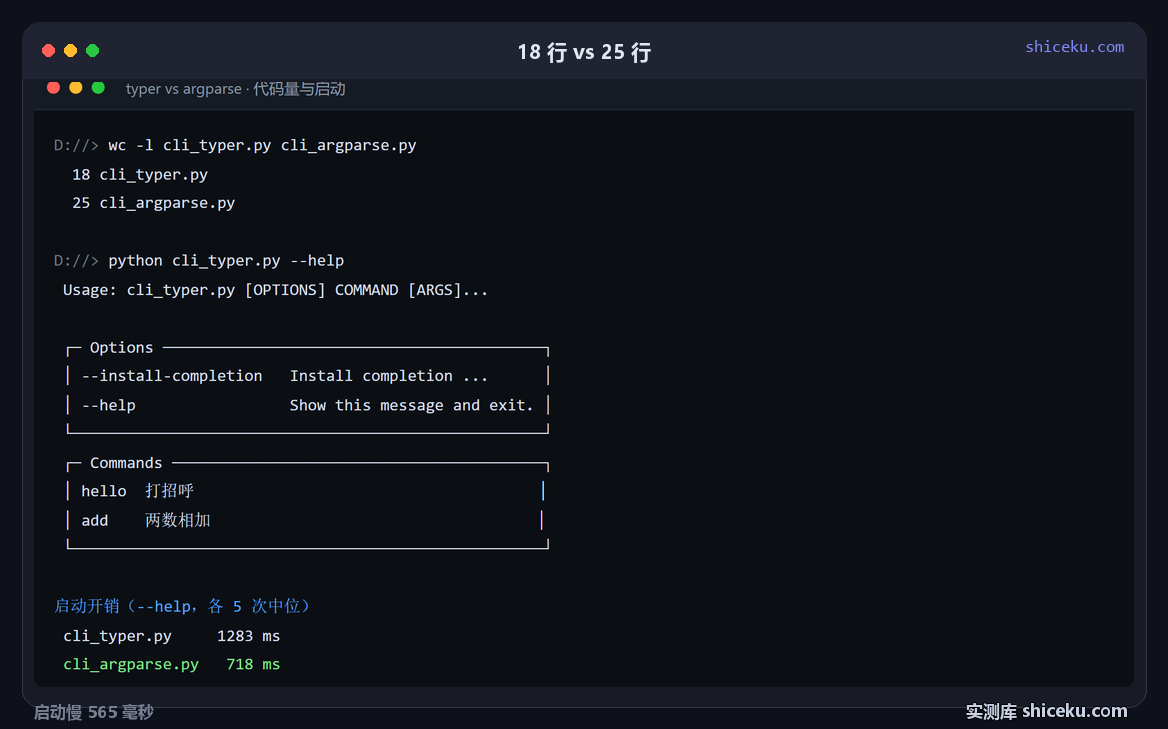Click the "python cli_typer.py --help" command

point(226,261)
